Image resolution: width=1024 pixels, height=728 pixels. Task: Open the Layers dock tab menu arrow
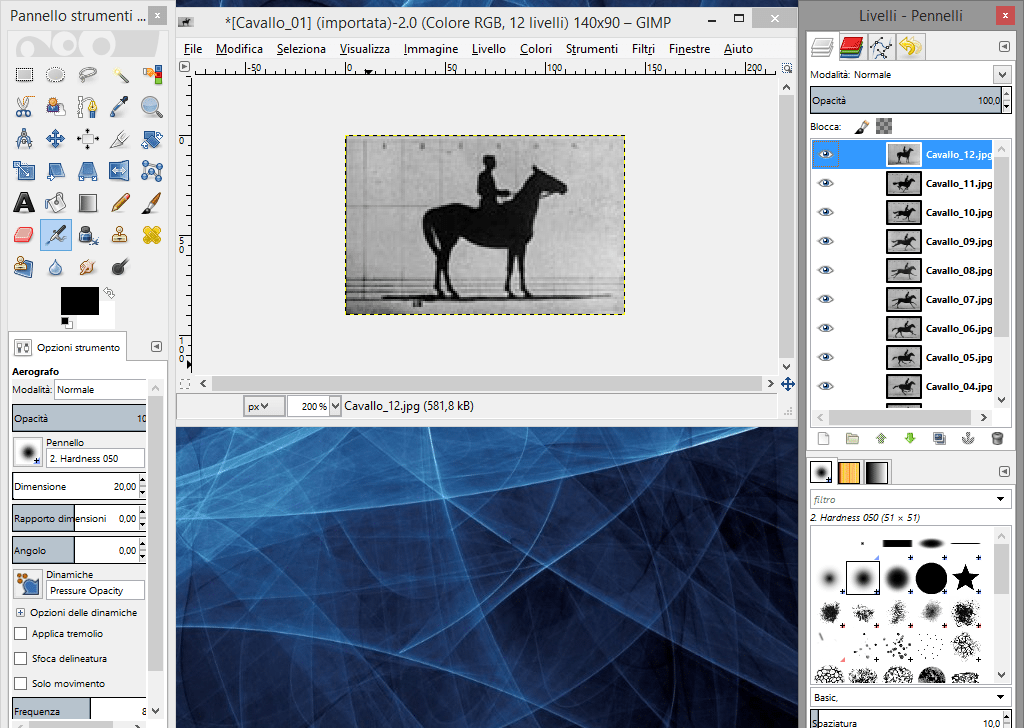[x=1004, y=46]
